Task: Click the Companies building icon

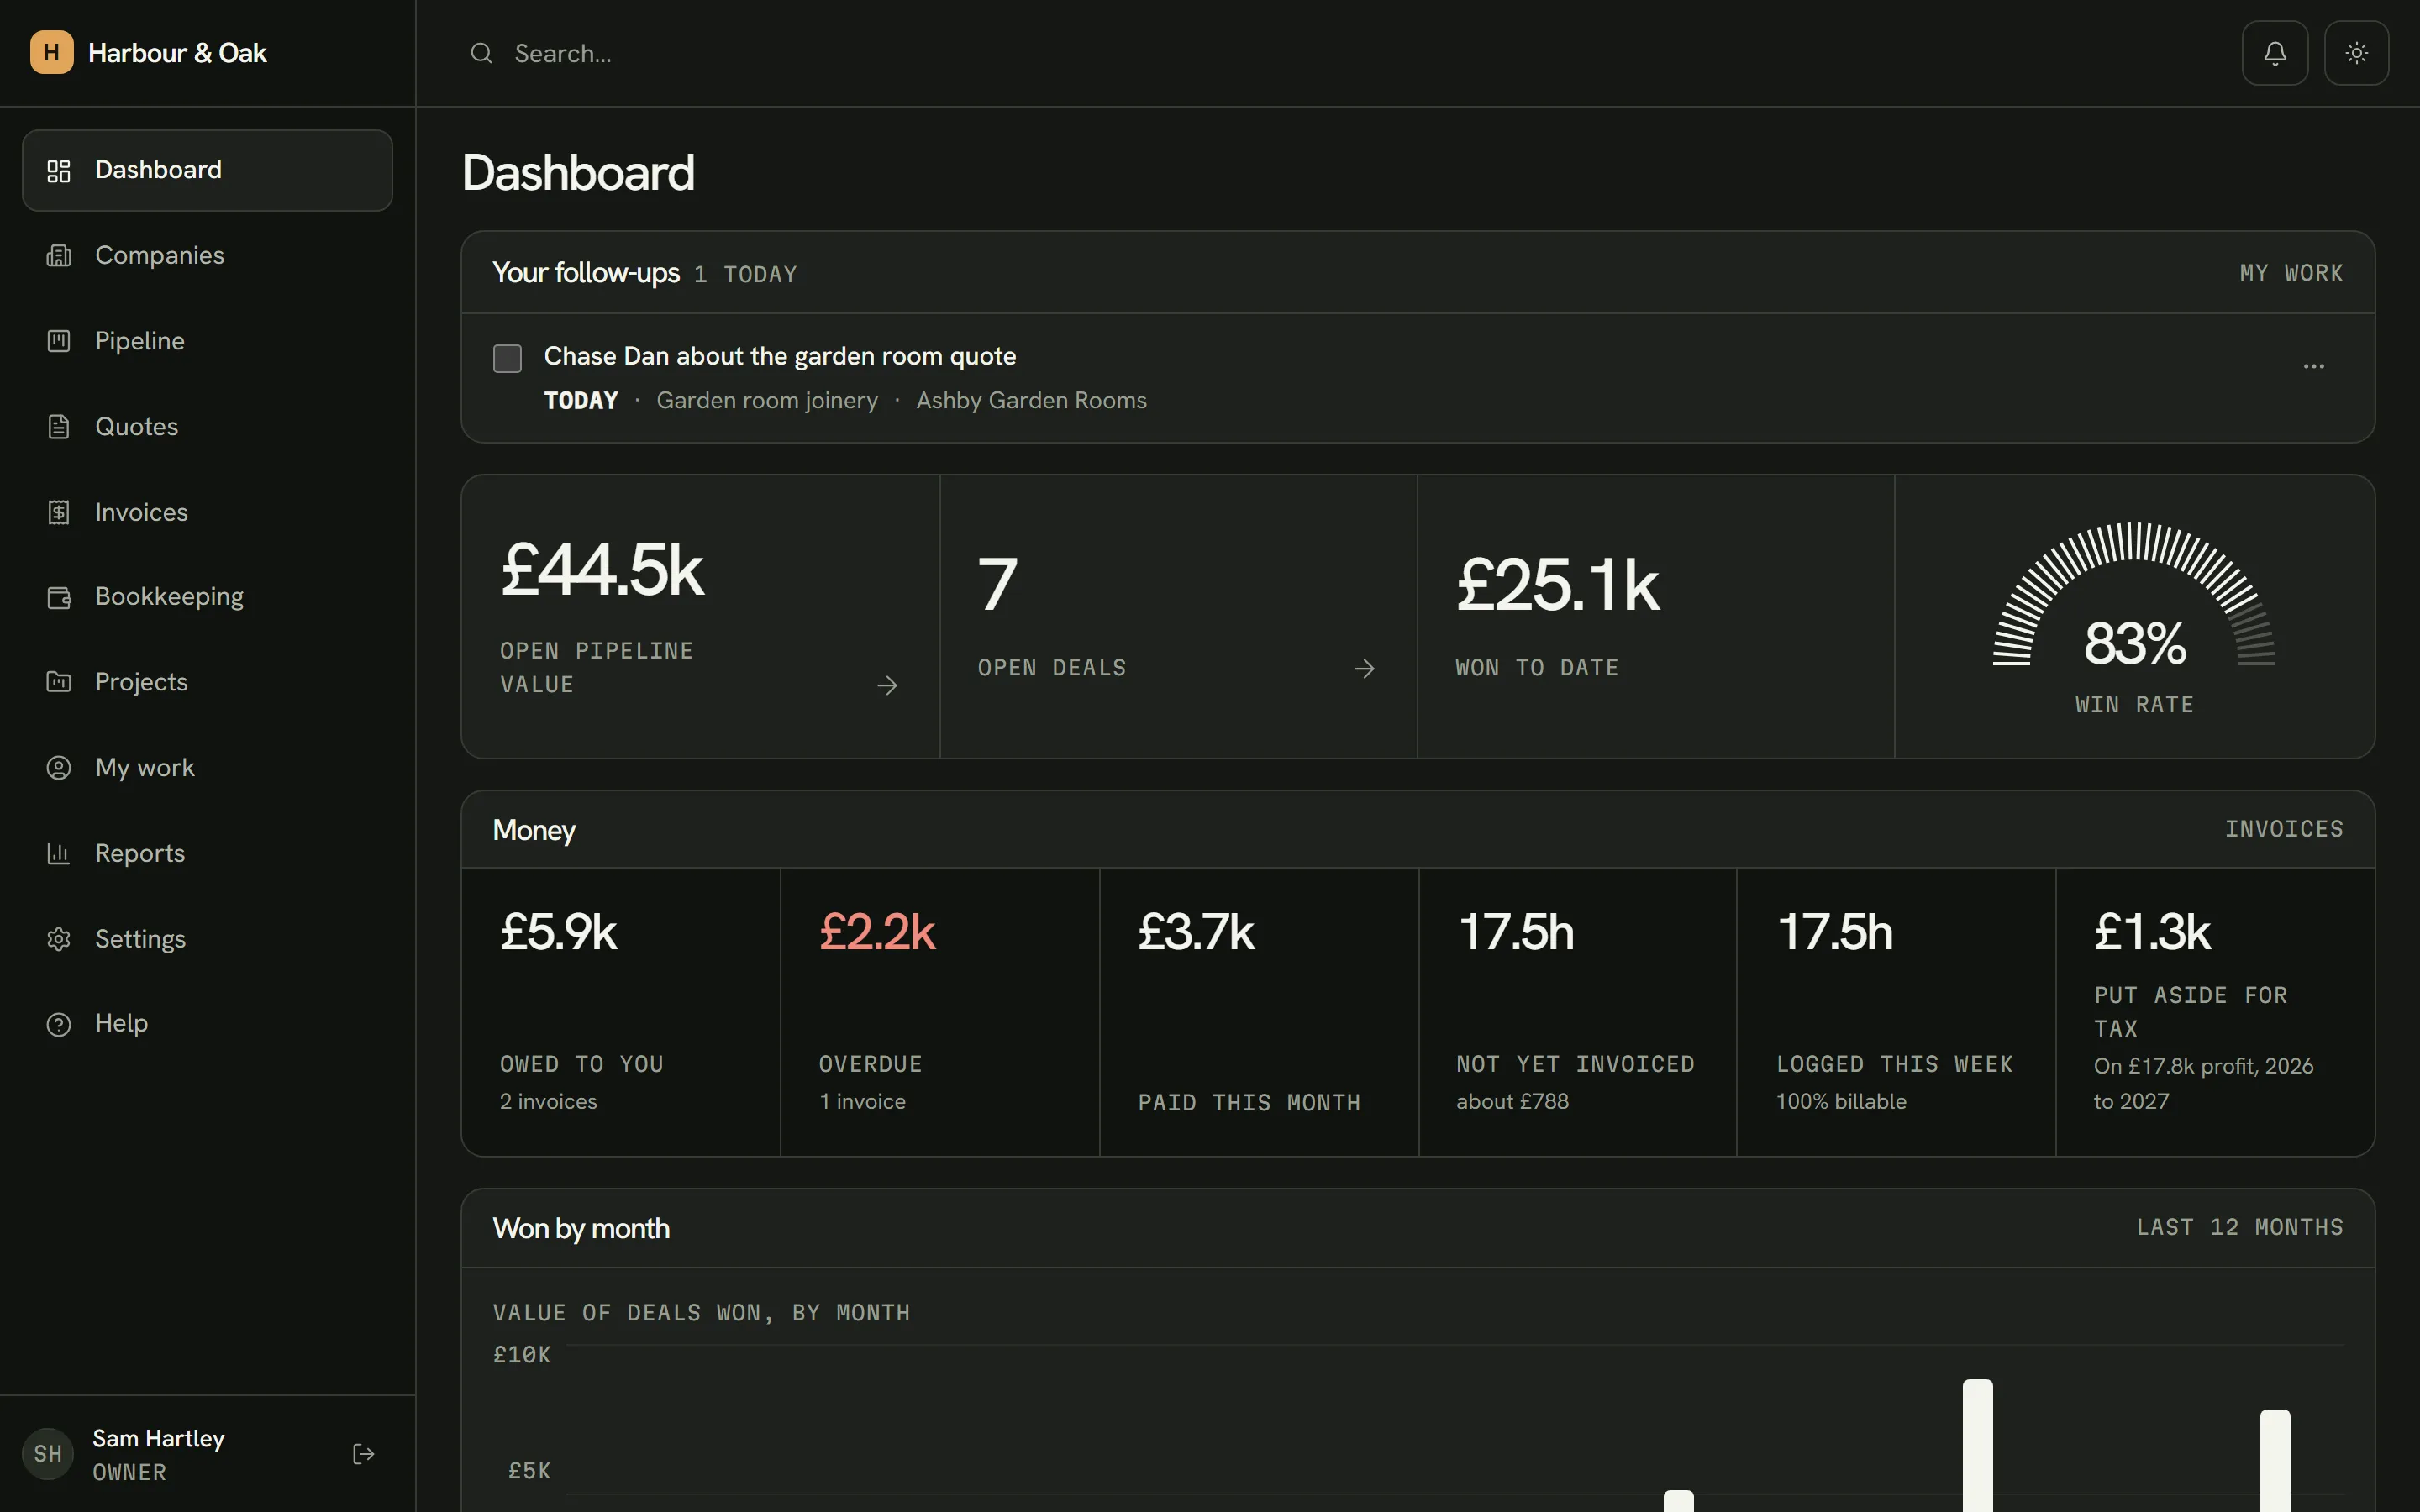Action: coord(59,256)
